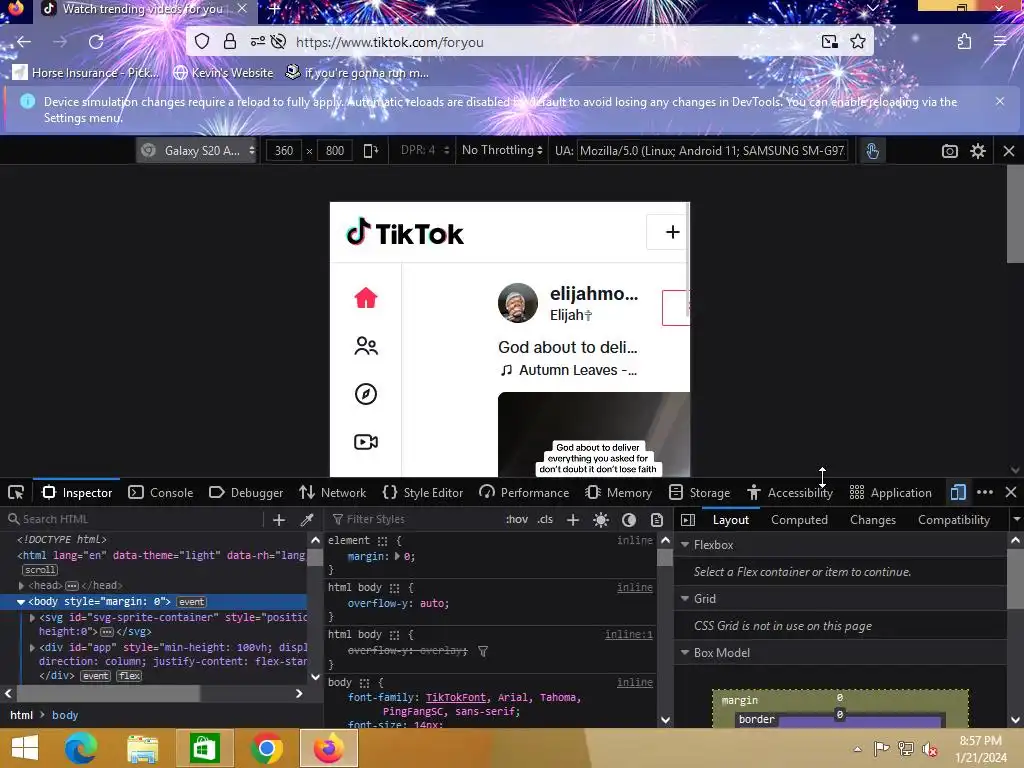Image resolution: width=1024 pixels, height=768 pixels.
Task: Dismiss the device simulation notification
Action: 1000,101
